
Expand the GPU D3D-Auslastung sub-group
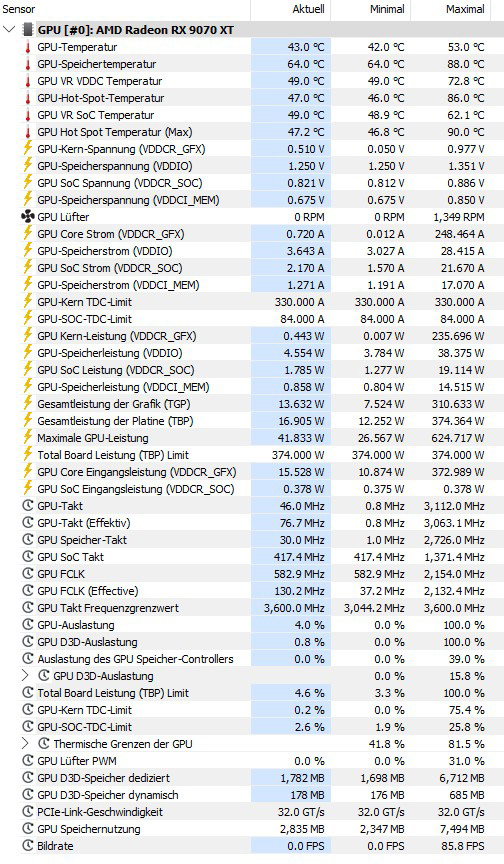coord(25,676)
